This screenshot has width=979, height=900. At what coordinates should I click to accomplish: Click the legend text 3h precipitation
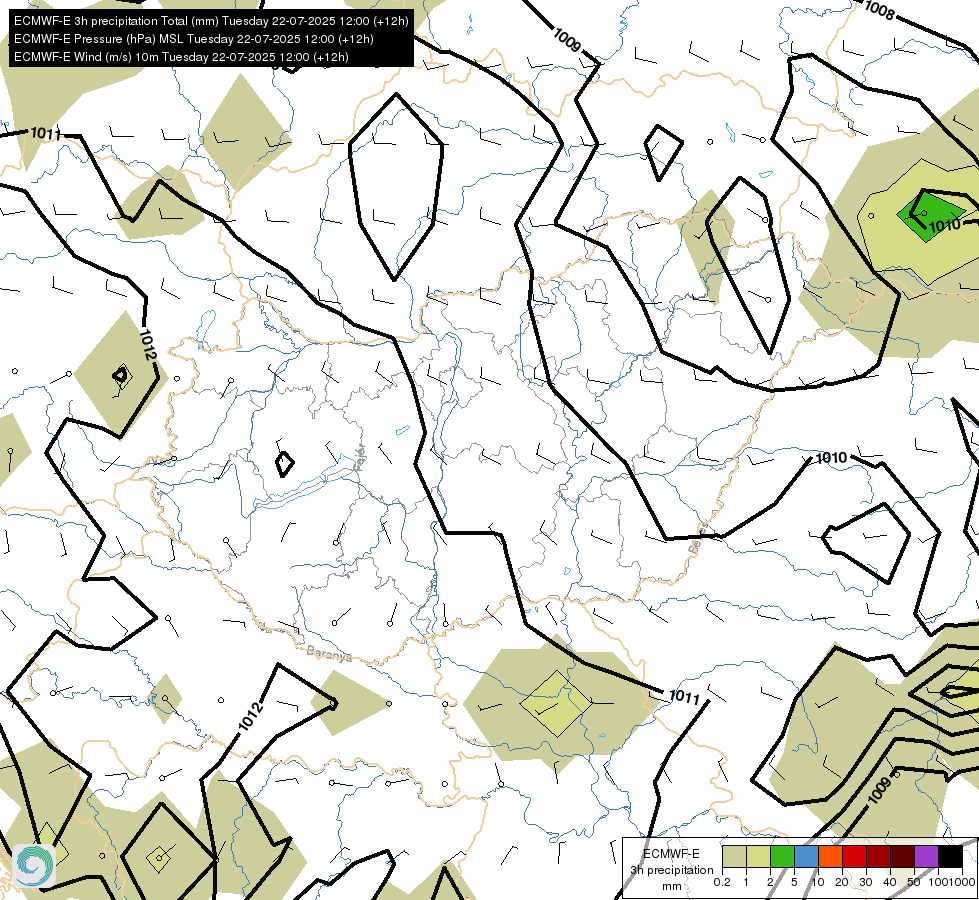pos(671,870)
